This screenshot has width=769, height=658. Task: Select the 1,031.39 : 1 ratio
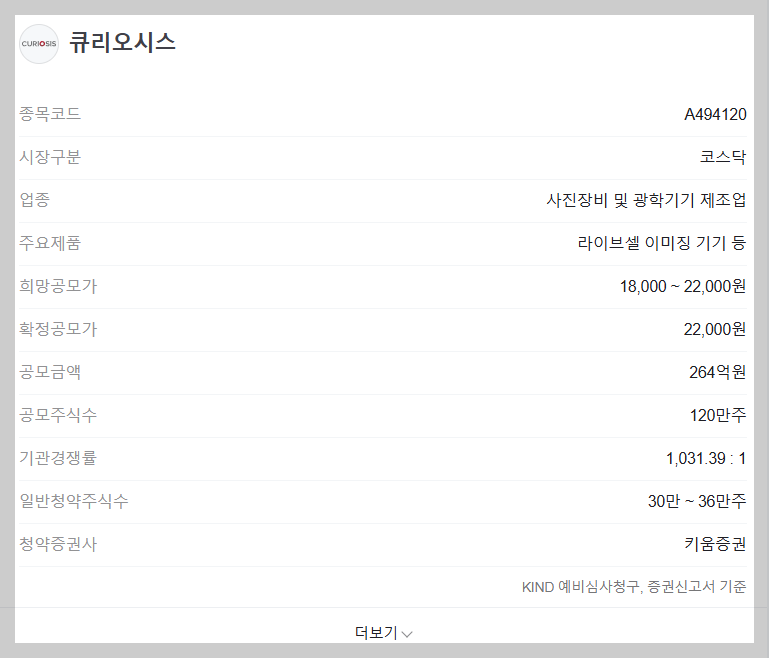pos(706,458)
